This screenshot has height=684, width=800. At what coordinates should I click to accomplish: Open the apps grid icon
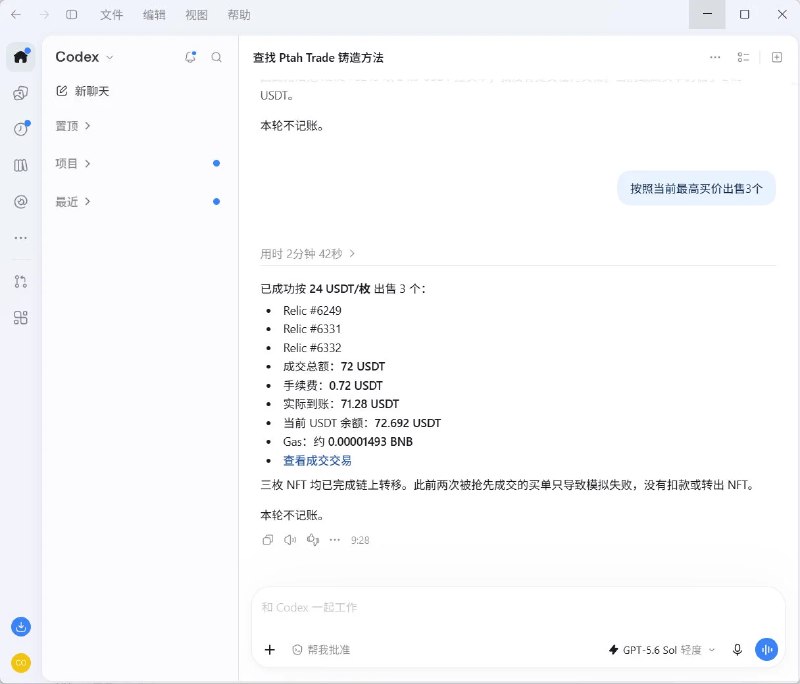(x=21, y=318)
